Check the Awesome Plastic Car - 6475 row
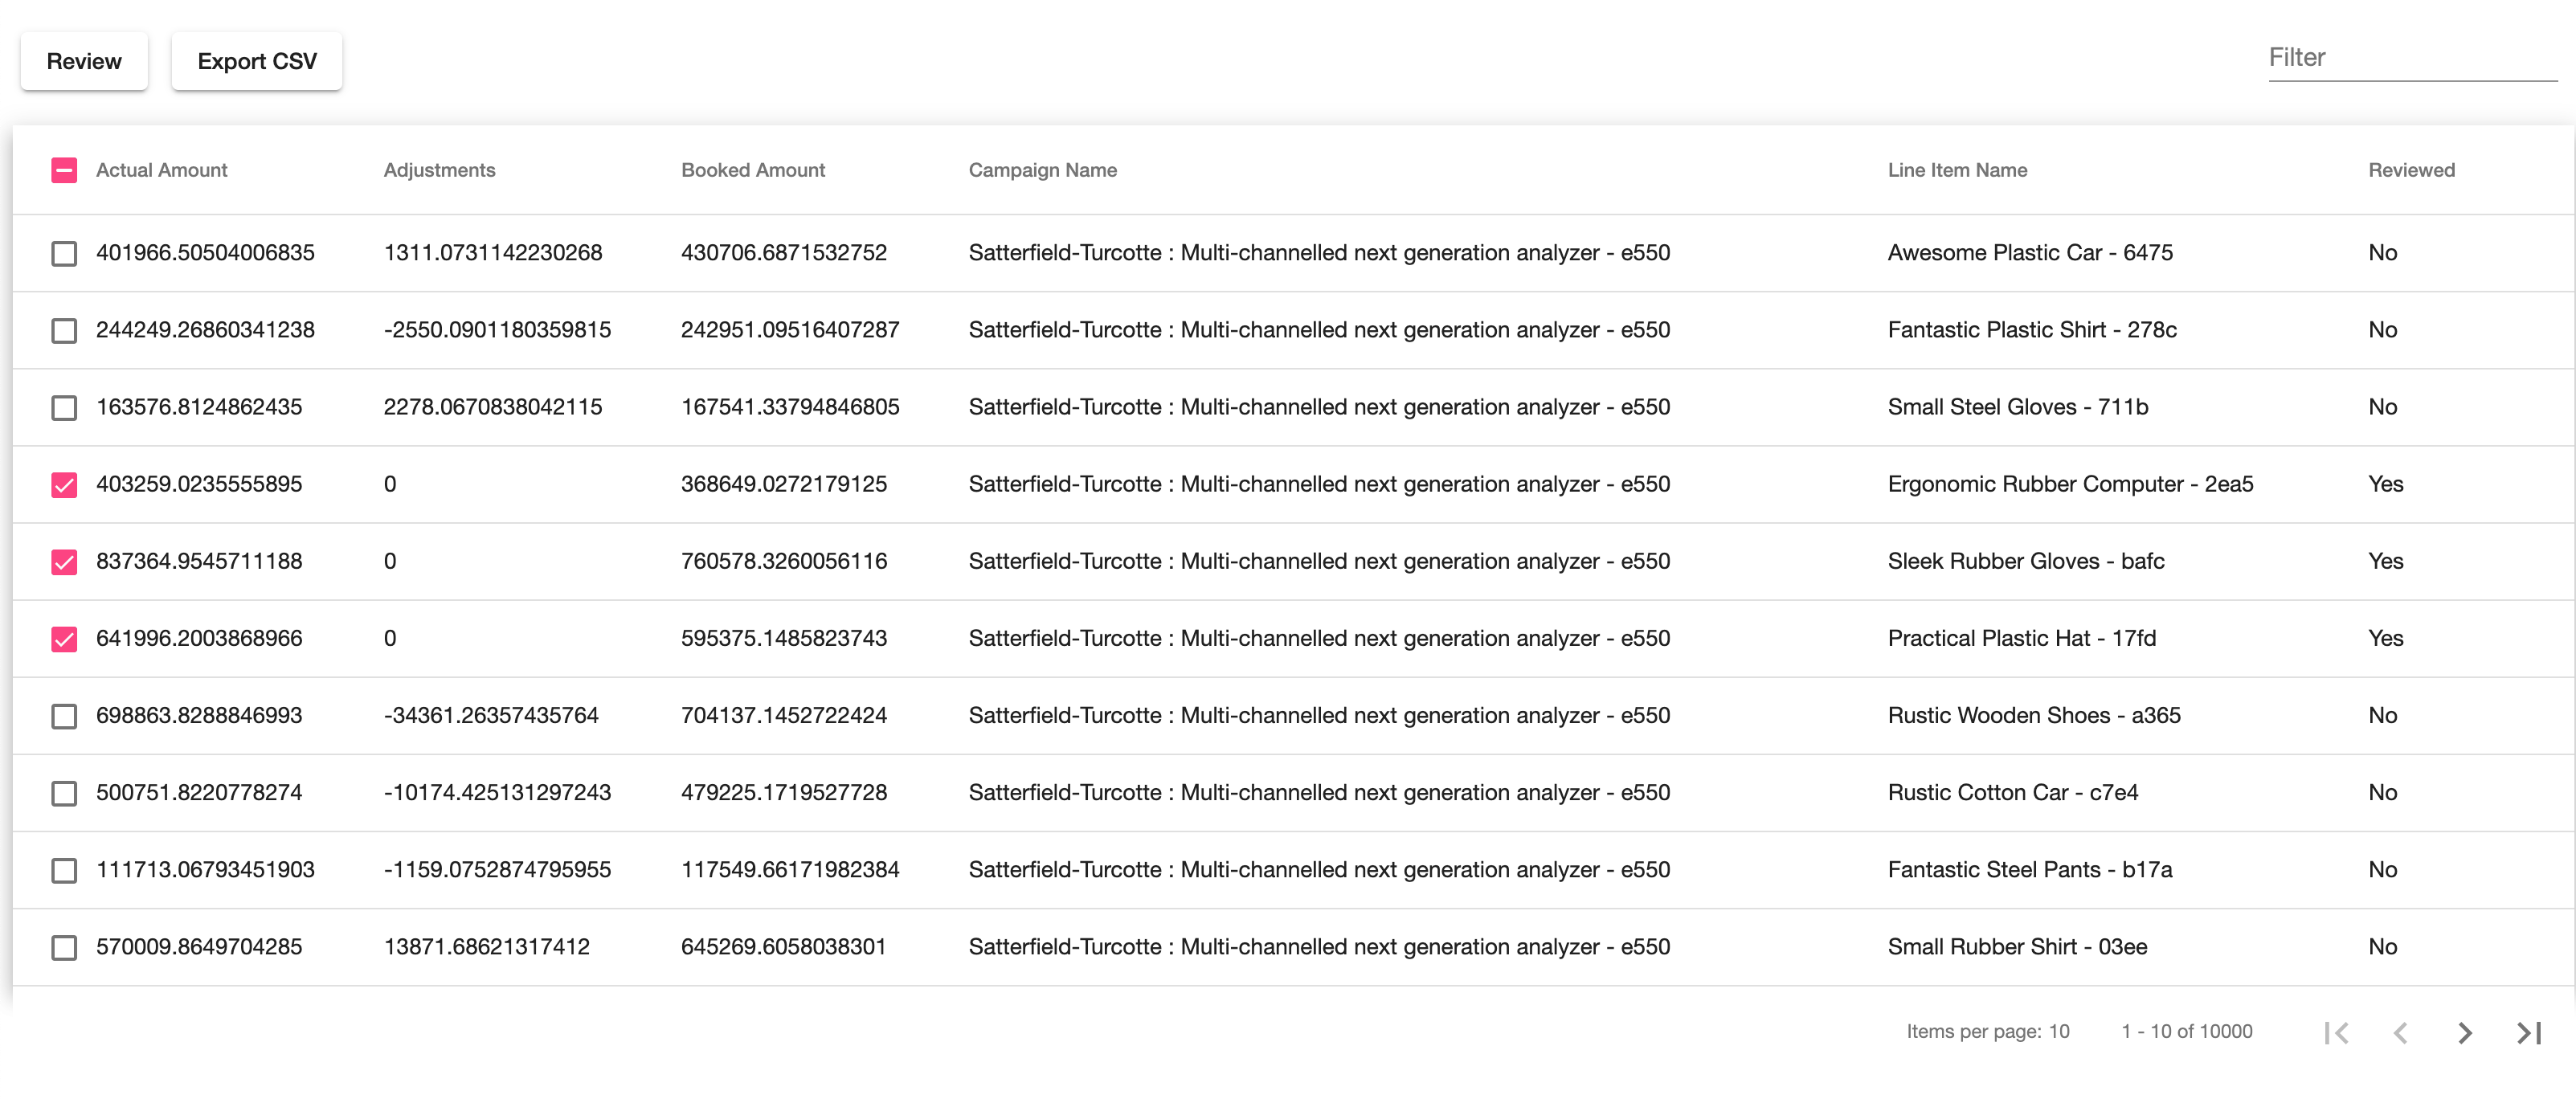The image size is (2576, 1099). [x=64, y=253]
